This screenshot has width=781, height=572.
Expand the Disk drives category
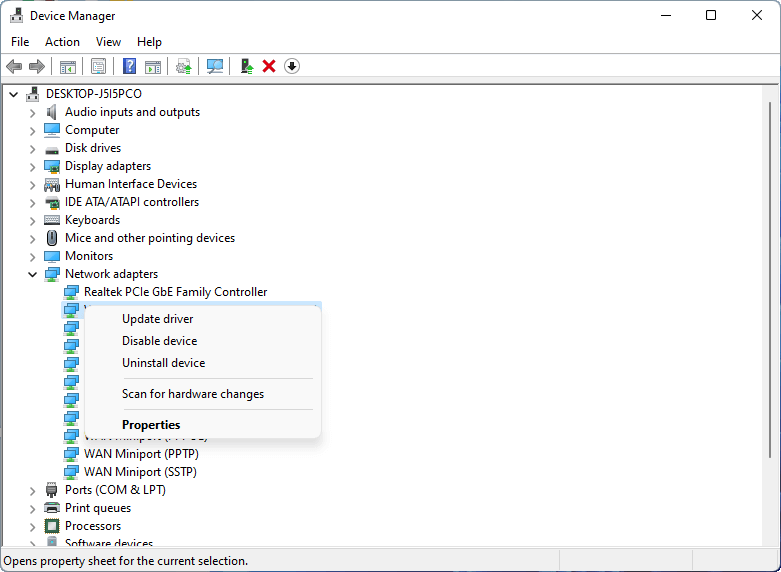(32, 149)
